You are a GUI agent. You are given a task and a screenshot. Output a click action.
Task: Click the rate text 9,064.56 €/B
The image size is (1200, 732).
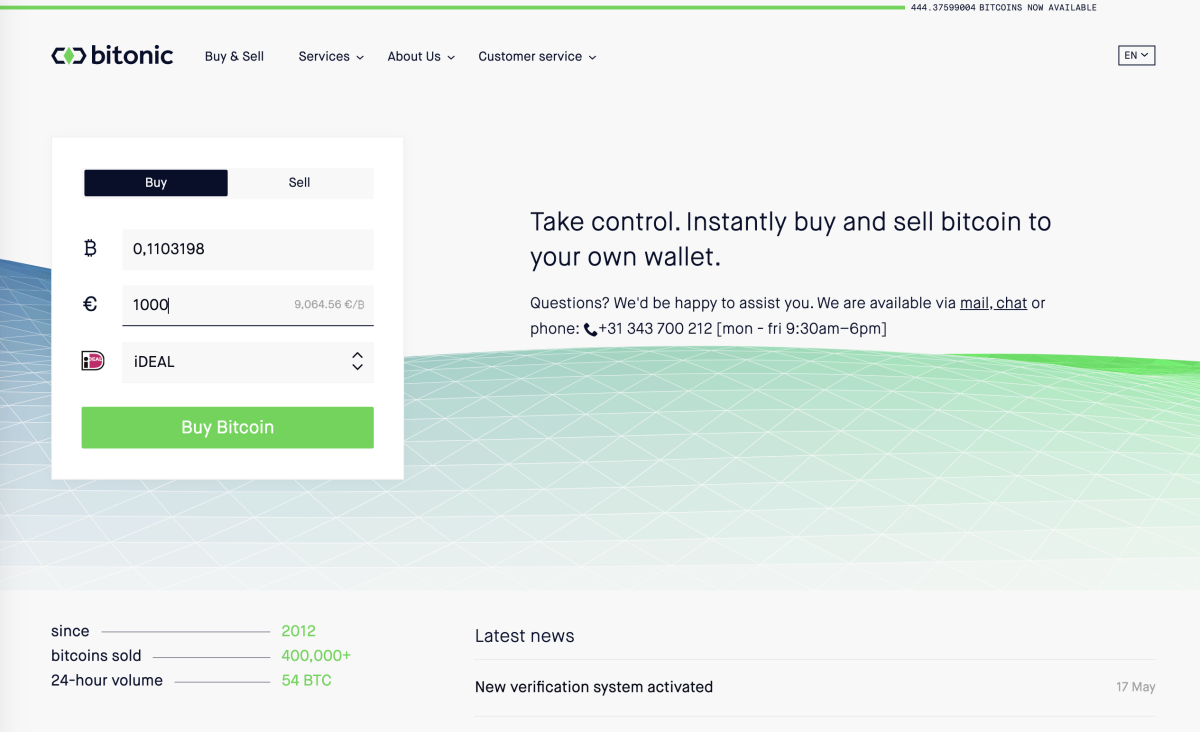(x=329, y=305)
